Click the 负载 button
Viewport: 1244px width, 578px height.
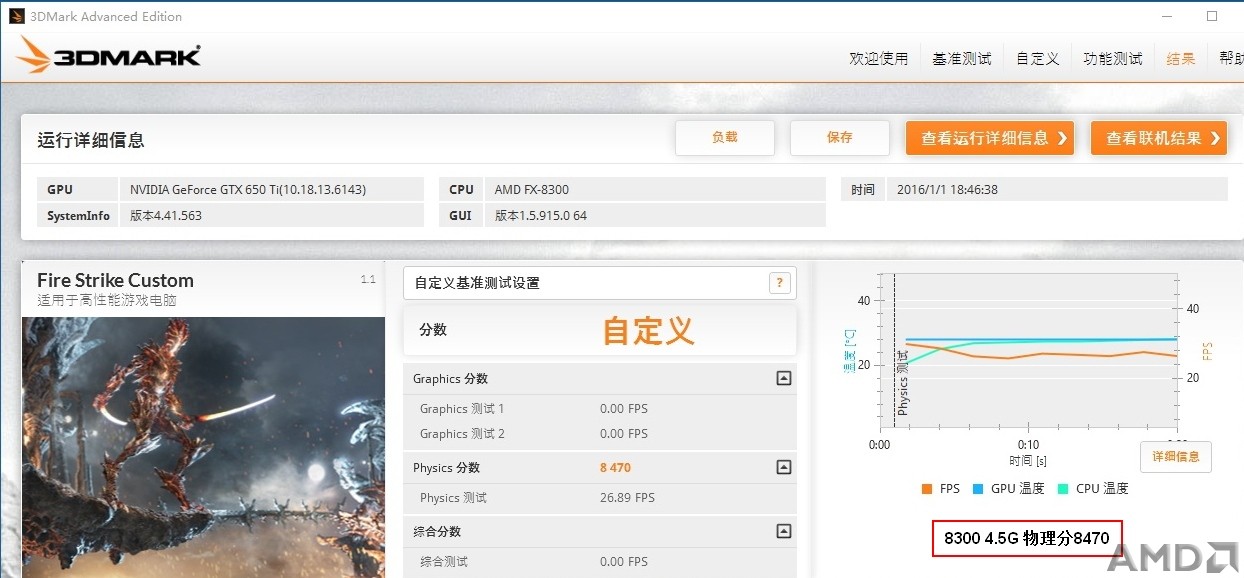coord(725,138)
